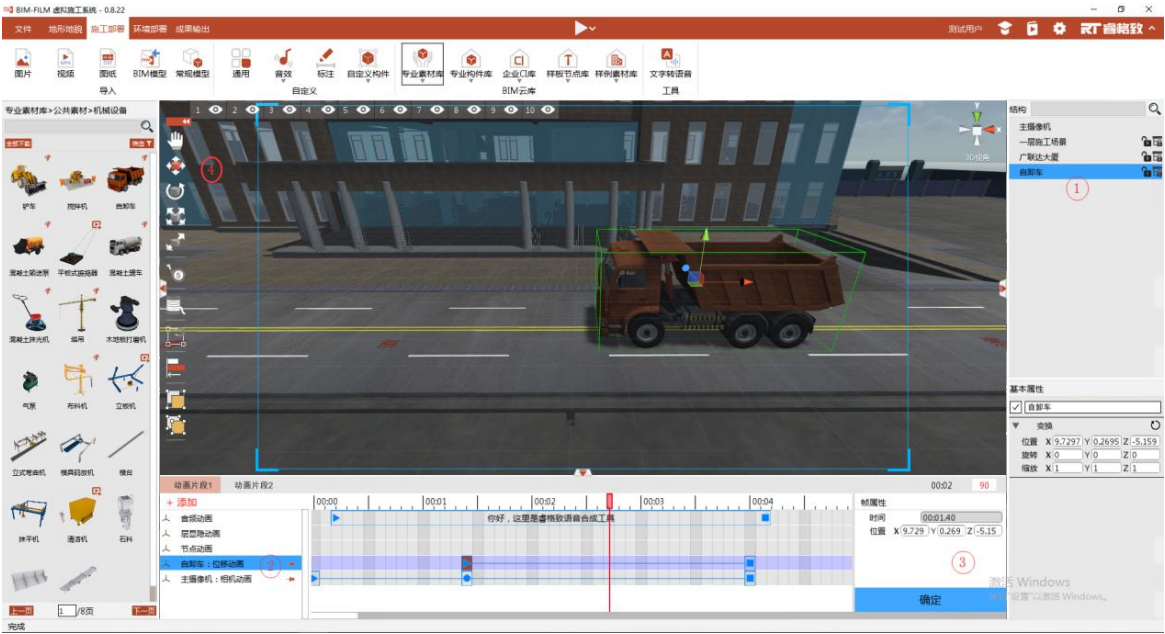The width and height of the screenshot is (1165, 634).
Task: Uncheck the 自卸车 enabled checkbox in 基本属性
Action: [1016, 407]
